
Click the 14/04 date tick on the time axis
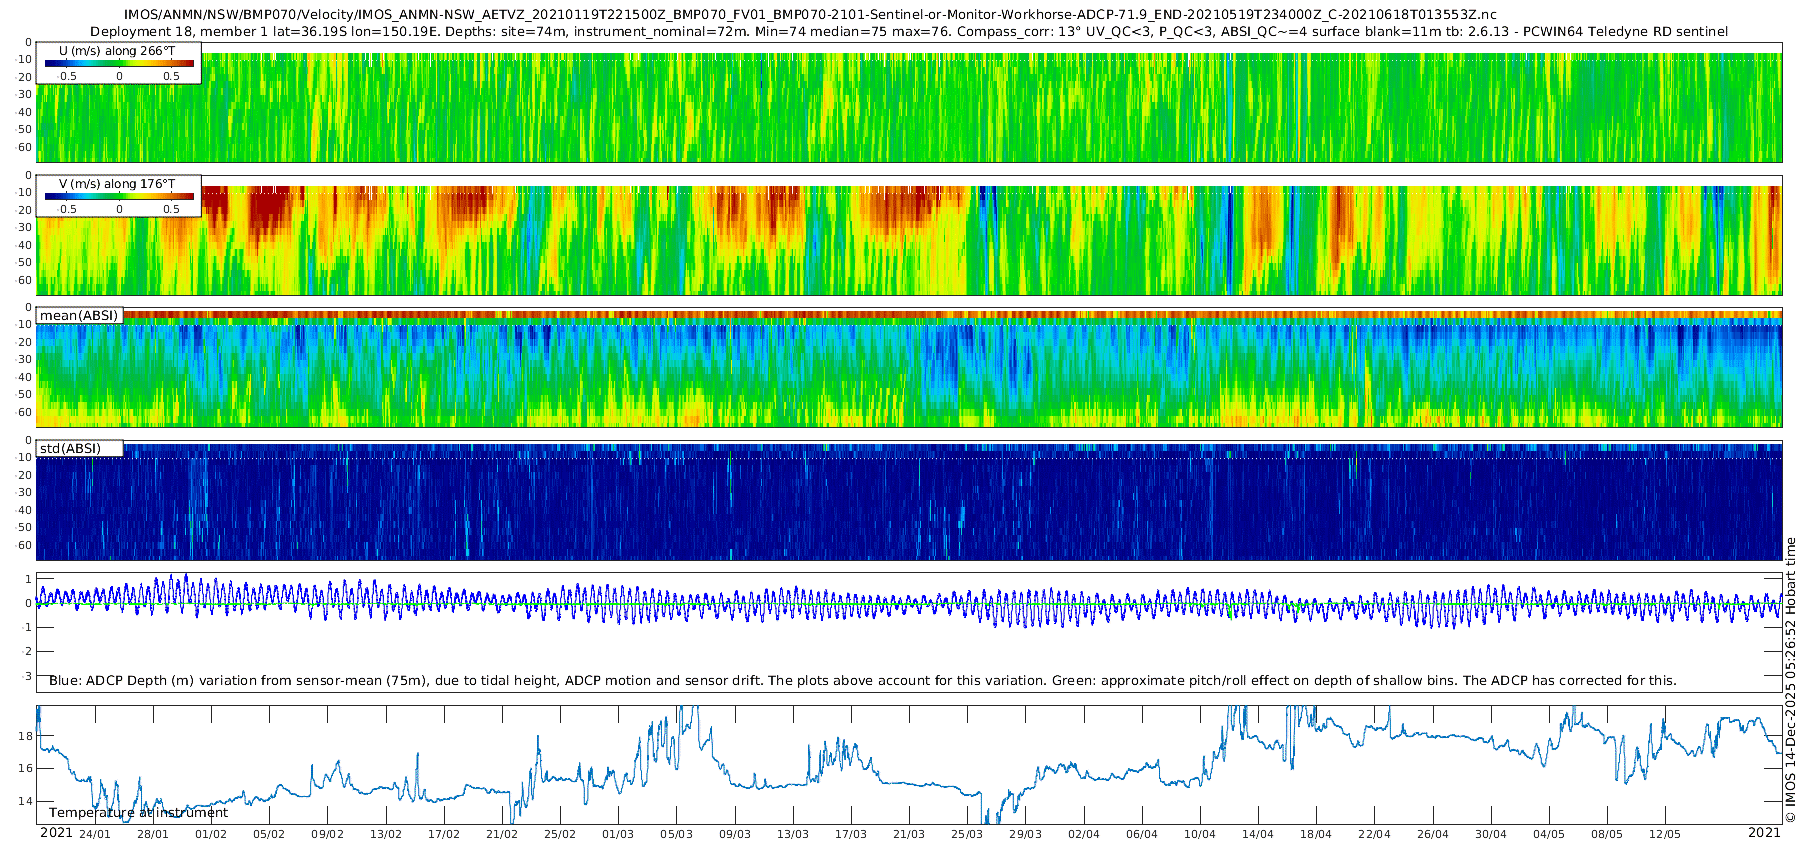(1258, 834)
